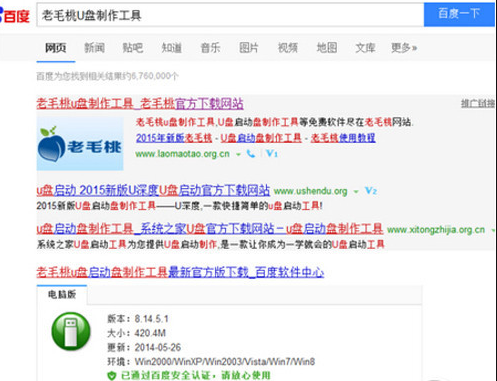Focus the search input field
This screenshot has height=381, width=497.
pyautogui.click(x=230, y=15)
